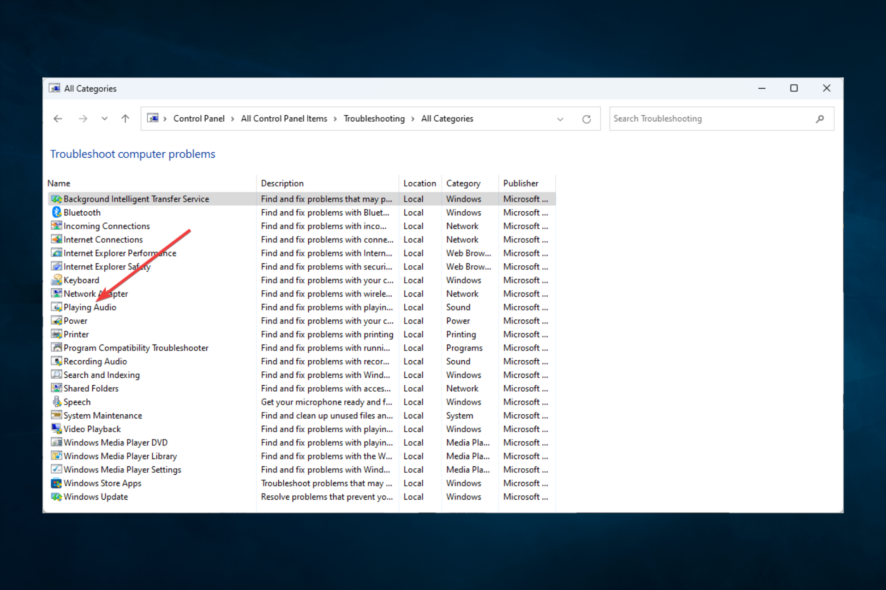Click the Windows Media Player Library icon
Screen dimensions: 886x590
(x=57, y=456)
